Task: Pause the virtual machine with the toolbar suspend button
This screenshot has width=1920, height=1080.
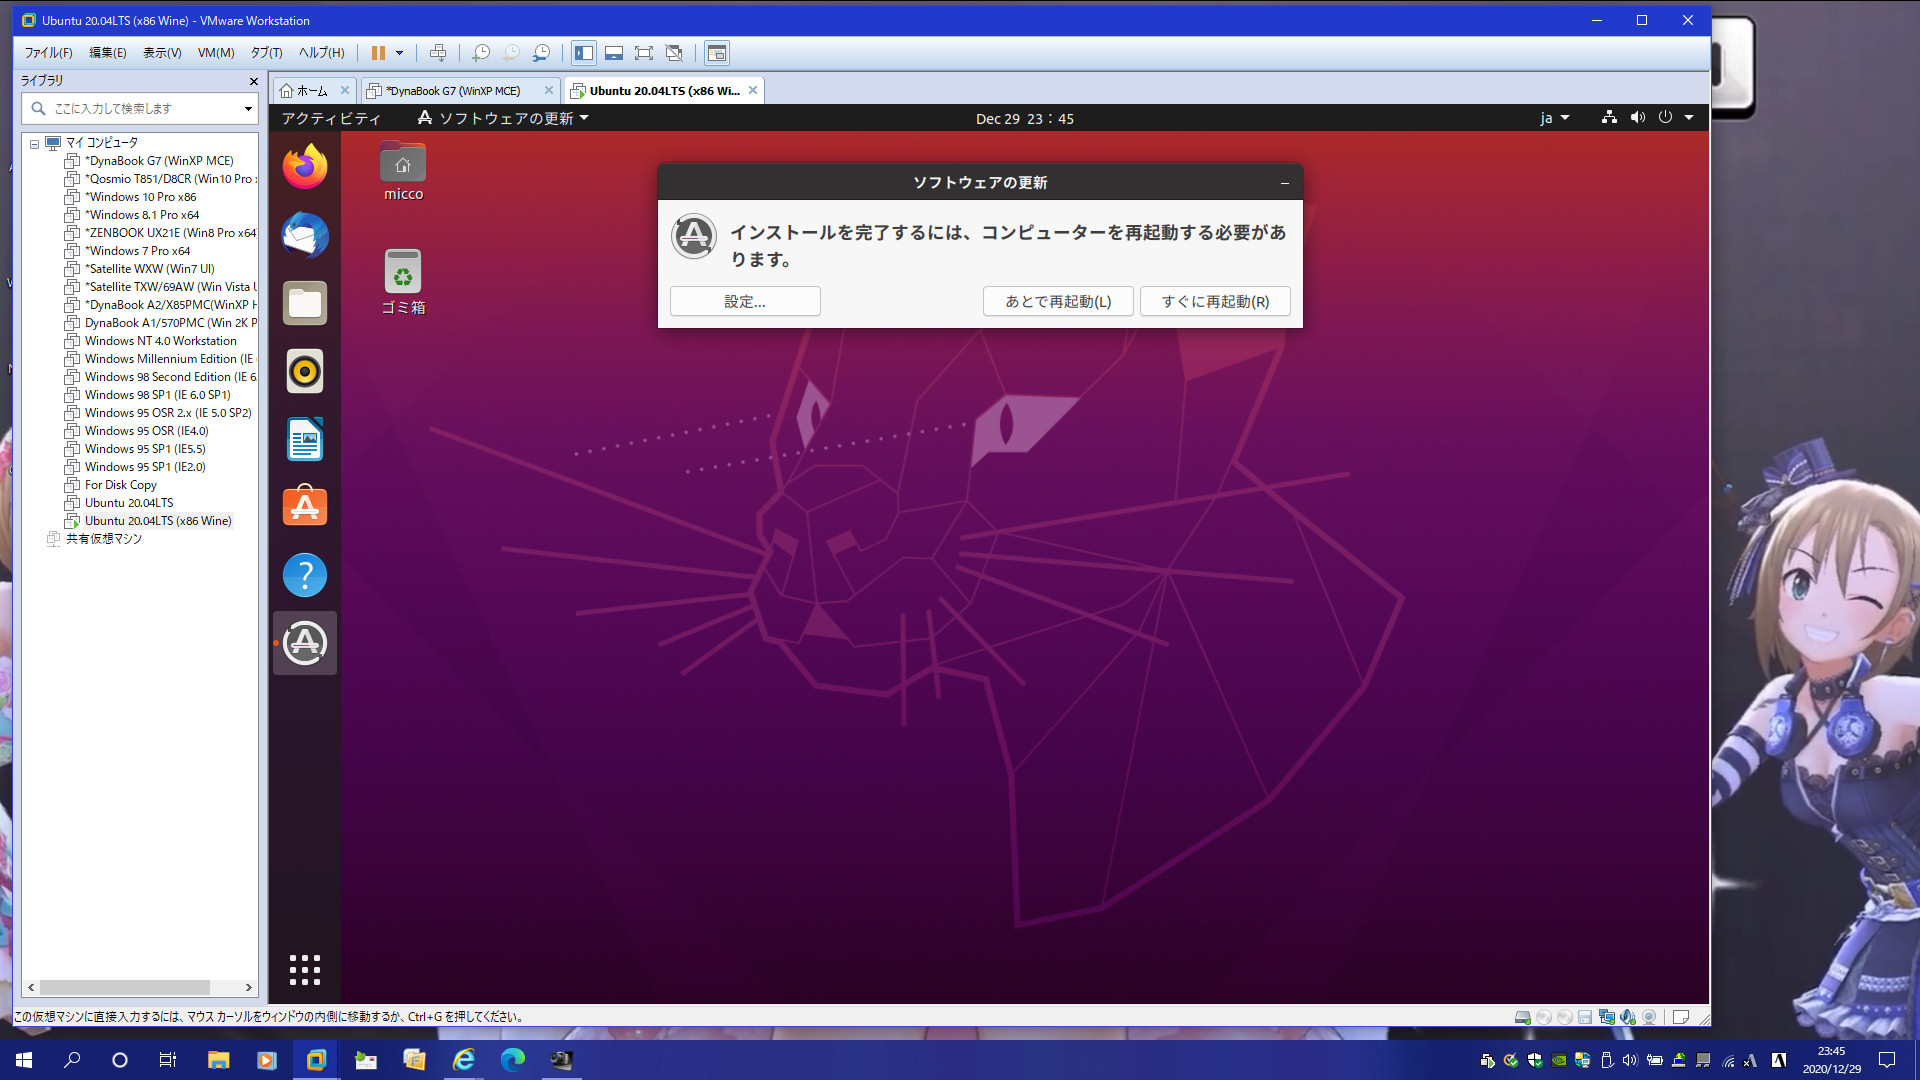Action: [x=378, y=53]
